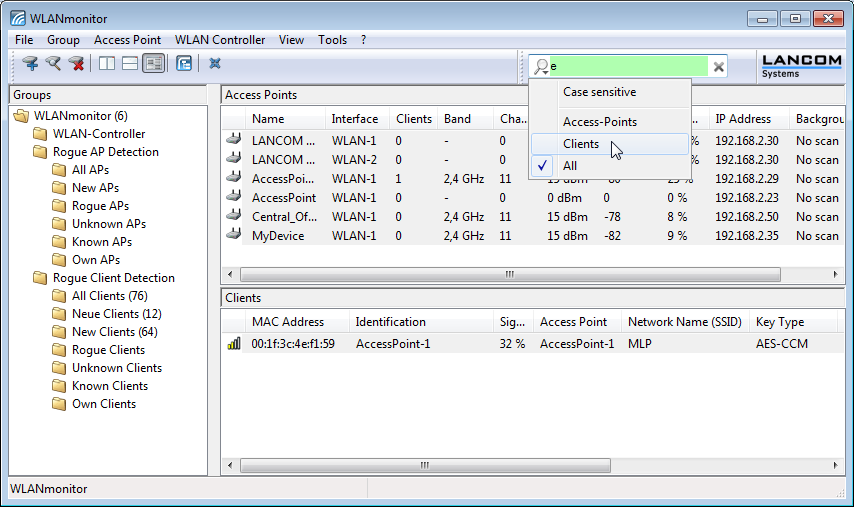
Task: Select the Rogue Client Detection group folder
Action: 113,278
